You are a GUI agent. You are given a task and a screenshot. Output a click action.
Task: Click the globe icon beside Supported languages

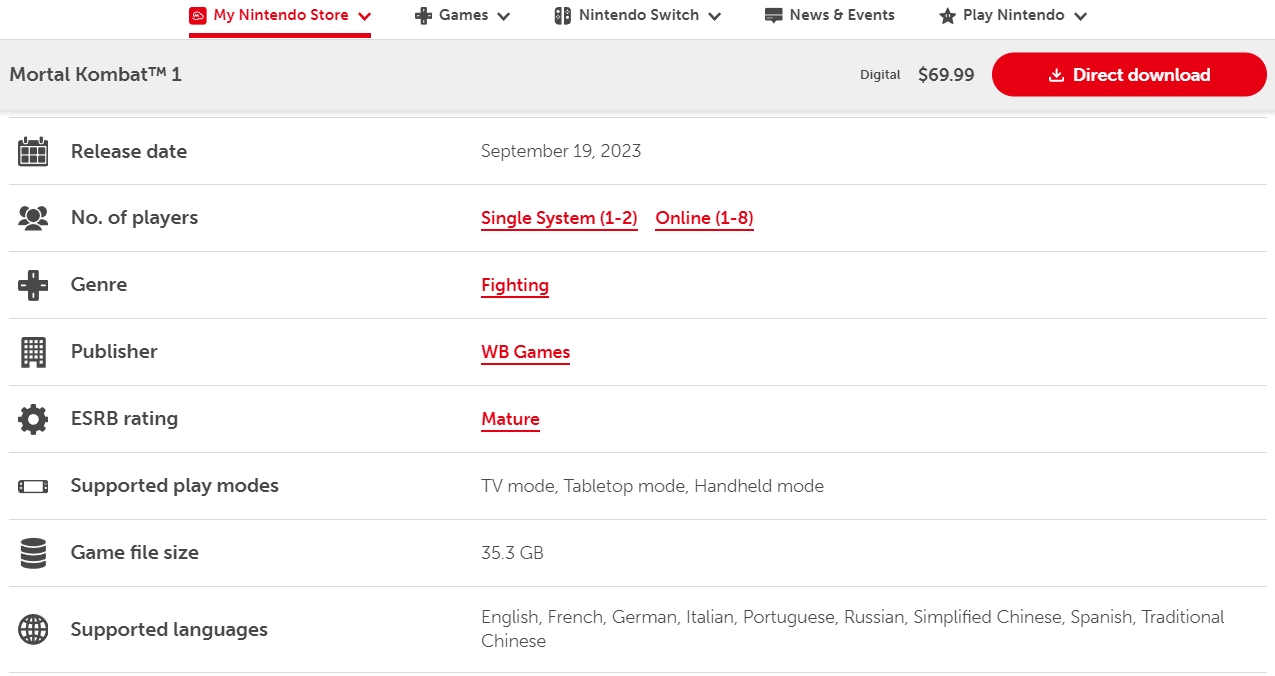pyautogui.click(x=33, y=630)
